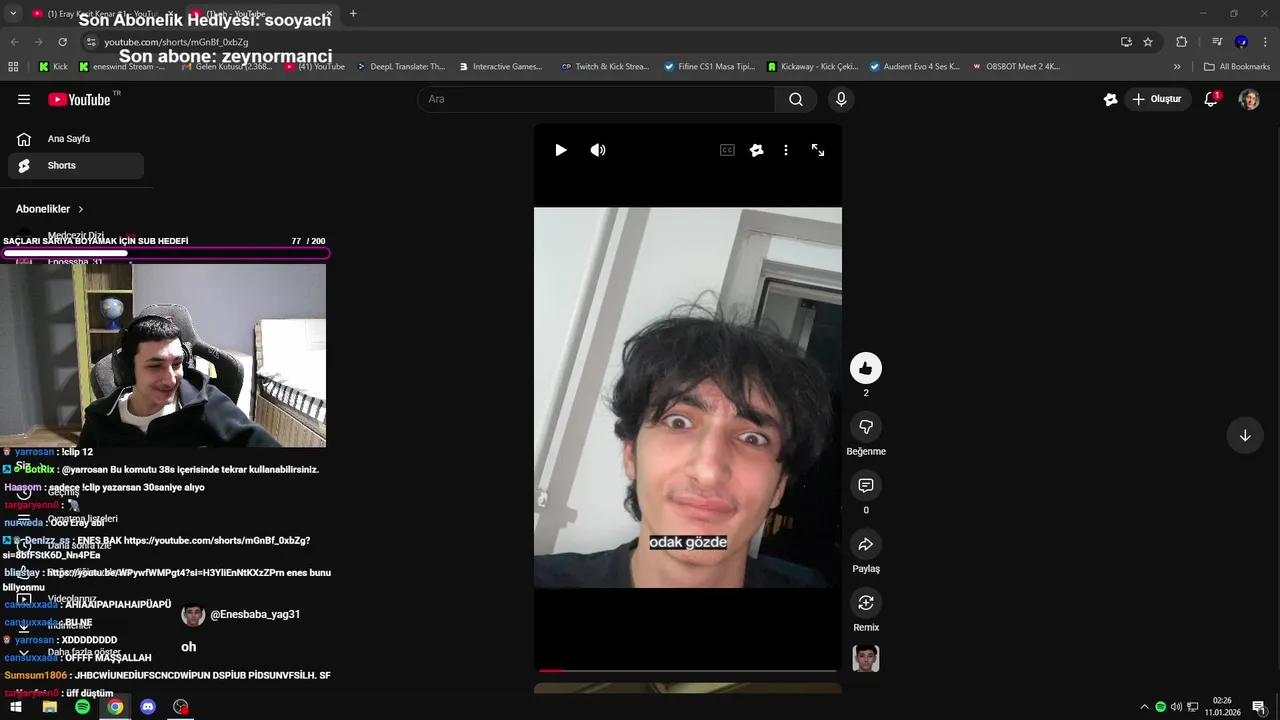Toggle closed captions on the Short
The image size is (1280, 720).
tap(727, 150)
